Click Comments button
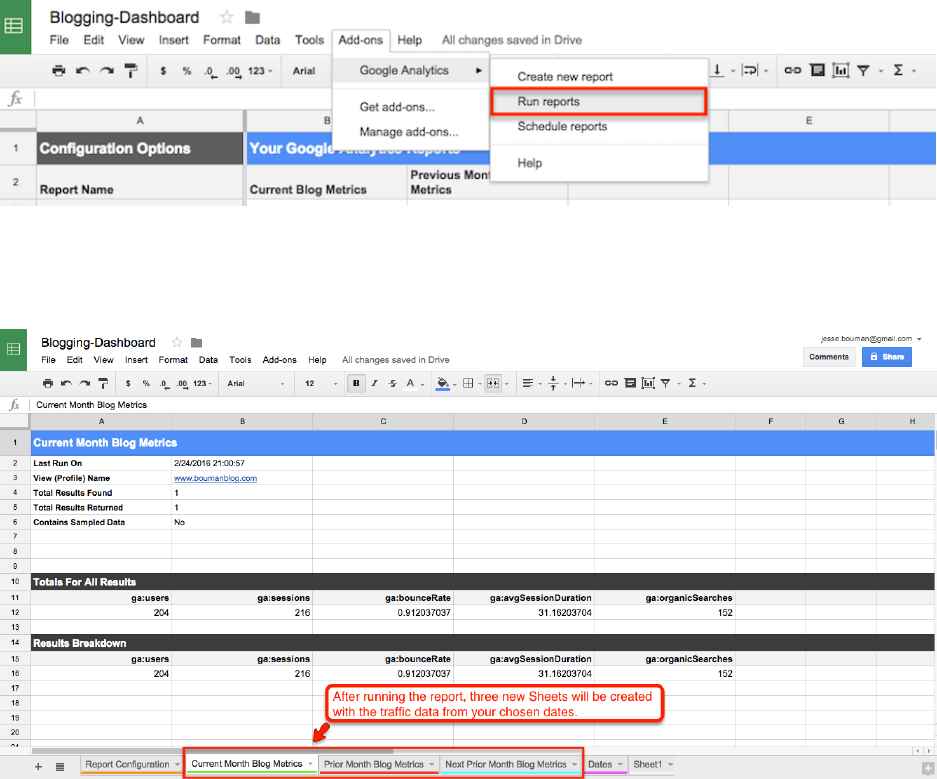Viewport: 937px width, 779px height. coord(829,357)
